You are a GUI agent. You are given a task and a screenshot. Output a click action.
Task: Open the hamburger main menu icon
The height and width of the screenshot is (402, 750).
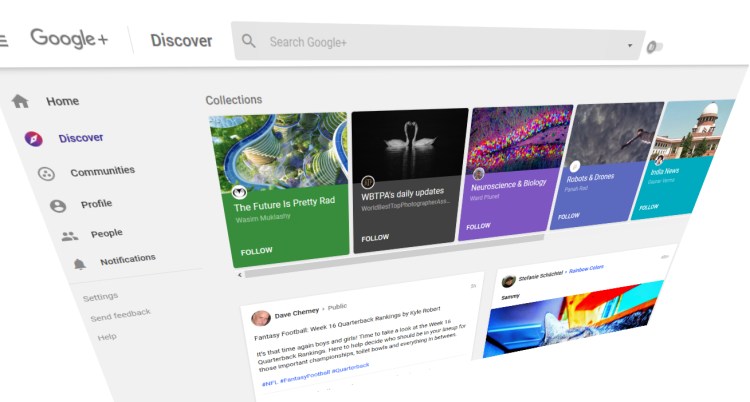click(3, 42)
